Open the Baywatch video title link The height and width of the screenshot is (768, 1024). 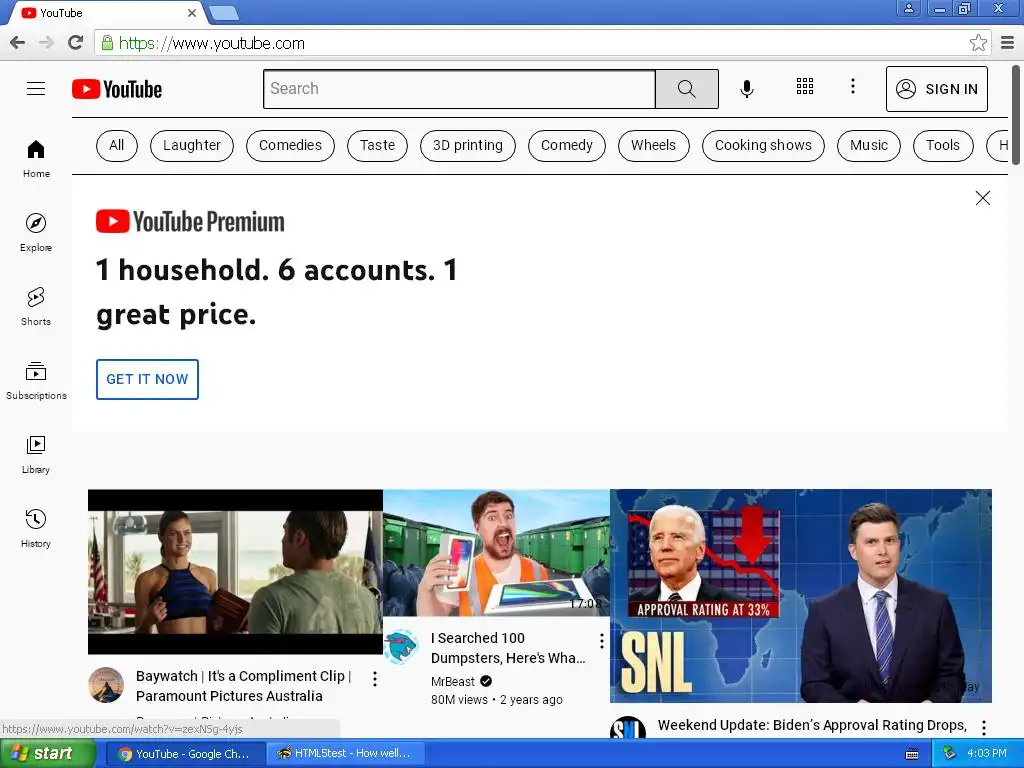(x=244, y=686)
